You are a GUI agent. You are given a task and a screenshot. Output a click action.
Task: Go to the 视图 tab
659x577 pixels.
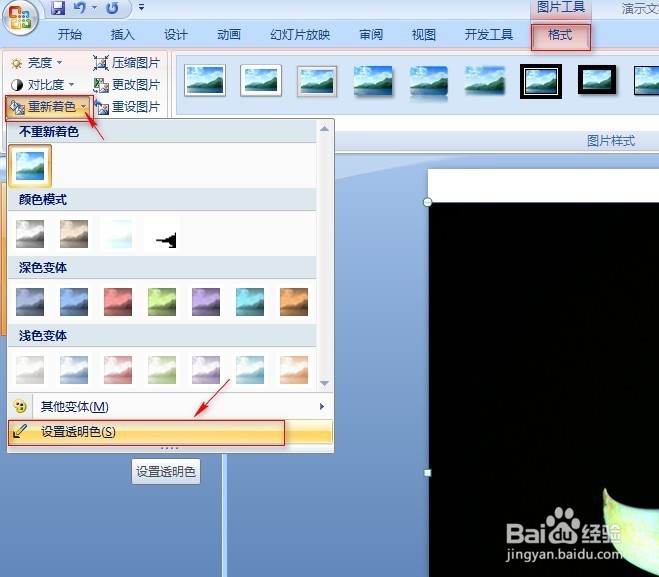tap(424, 34)
